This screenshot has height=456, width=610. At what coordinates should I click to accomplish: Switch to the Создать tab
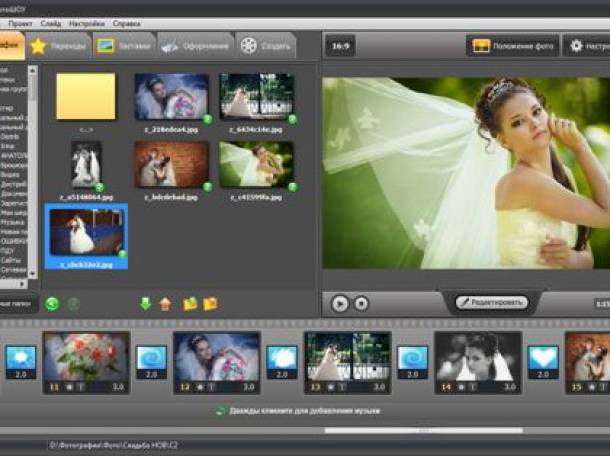tap(266, 46)
